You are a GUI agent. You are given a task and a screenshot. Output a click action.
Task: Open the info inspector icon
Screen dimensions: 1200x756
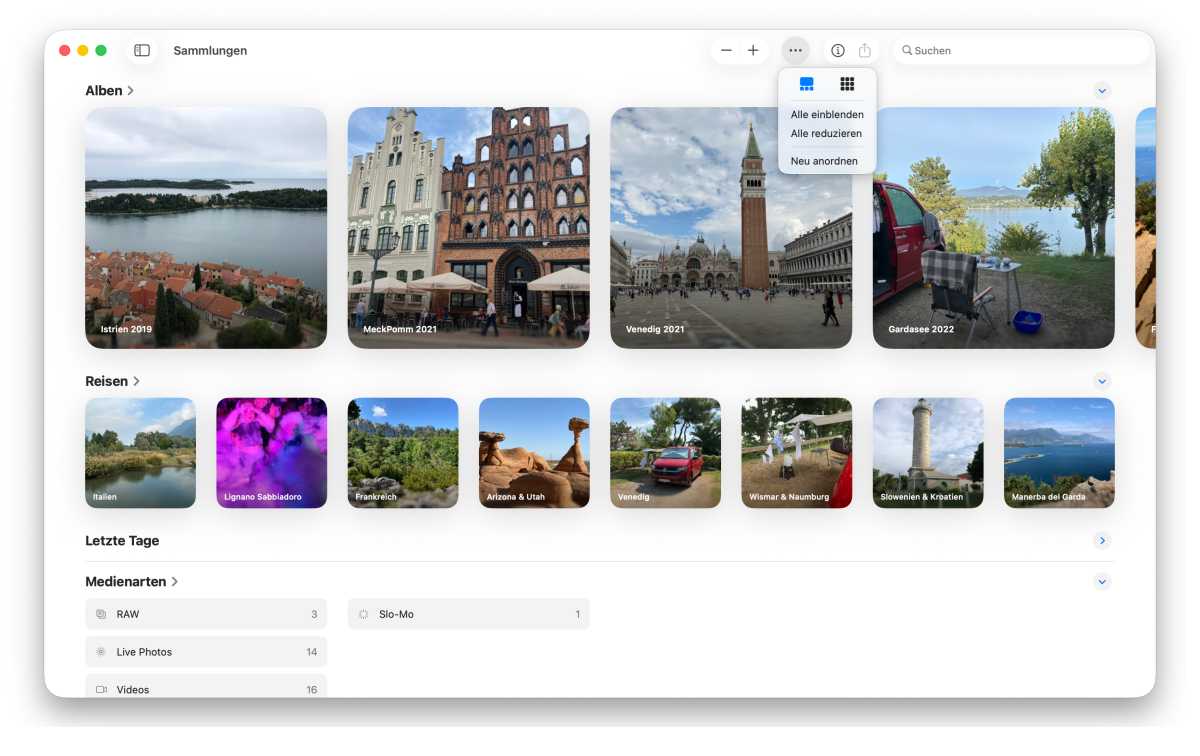coord(838,50)
